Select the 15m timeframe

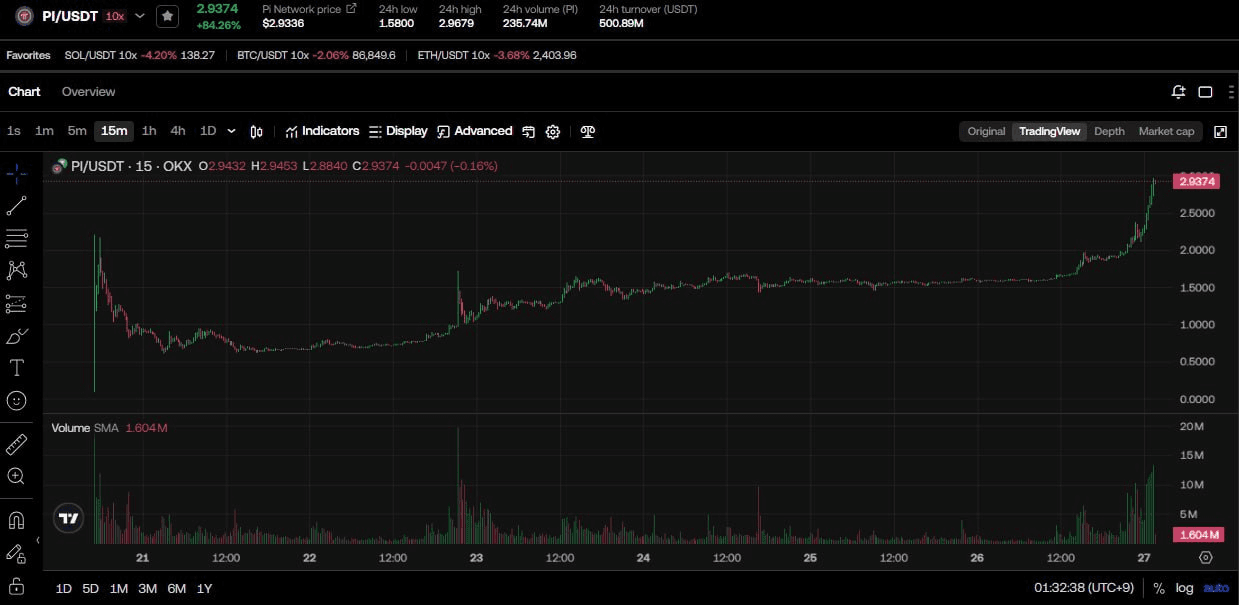pyautogui.click(x=114, y=131)
